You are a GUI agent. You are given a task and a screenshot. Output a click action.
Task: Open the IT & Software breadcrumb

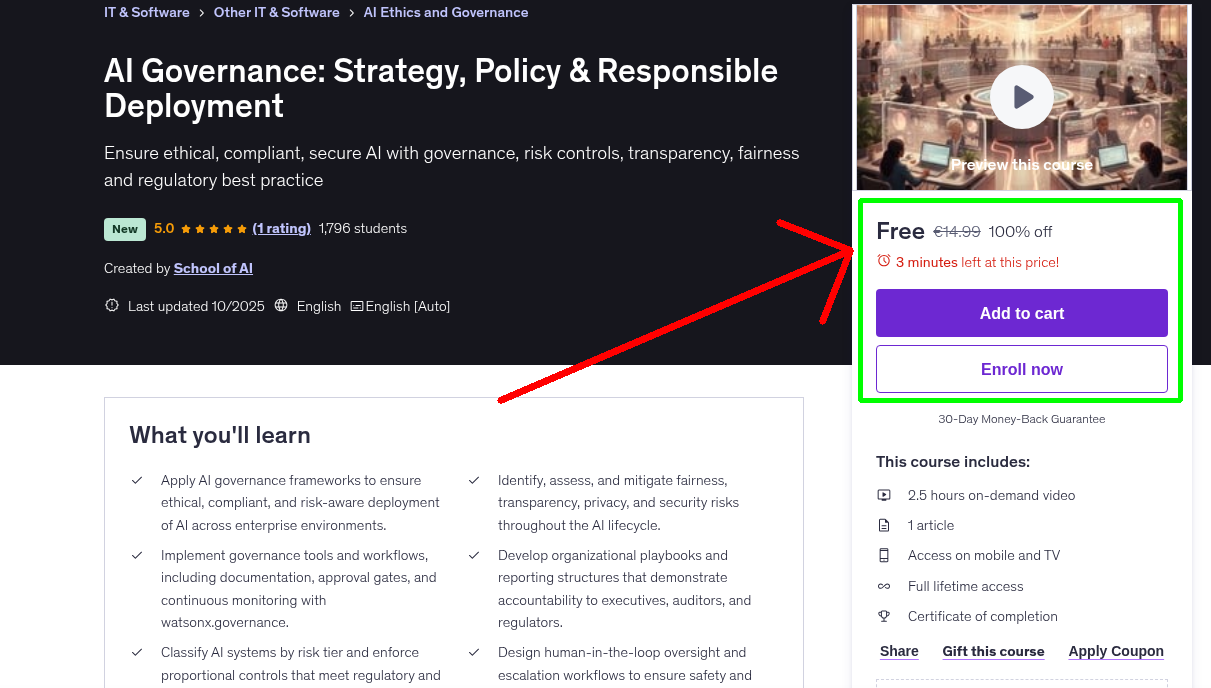[x=145, y=12]
